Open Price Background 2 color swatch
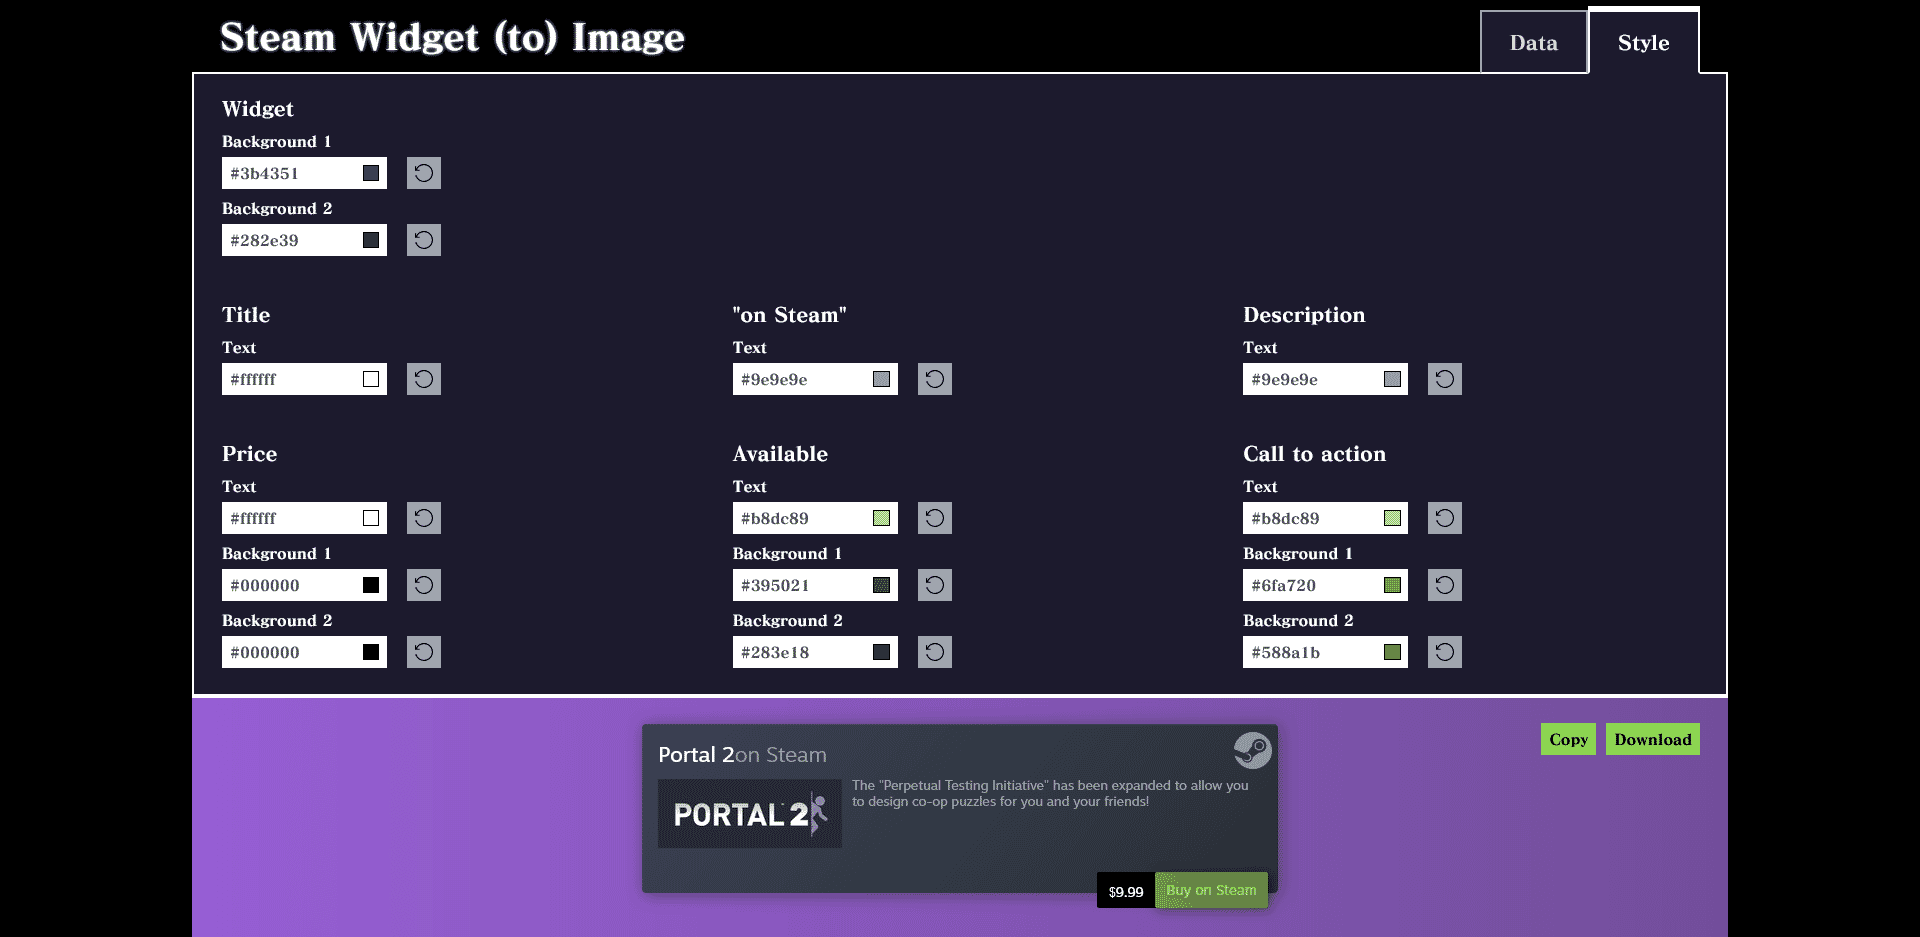This screenshot has width=1920, height=937. tap(371, 652)
